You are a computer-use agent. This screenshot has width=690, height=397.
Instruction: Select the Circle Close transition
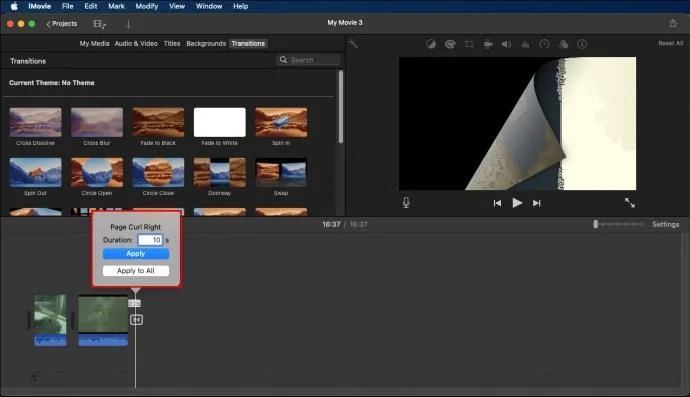click(158, 173)
